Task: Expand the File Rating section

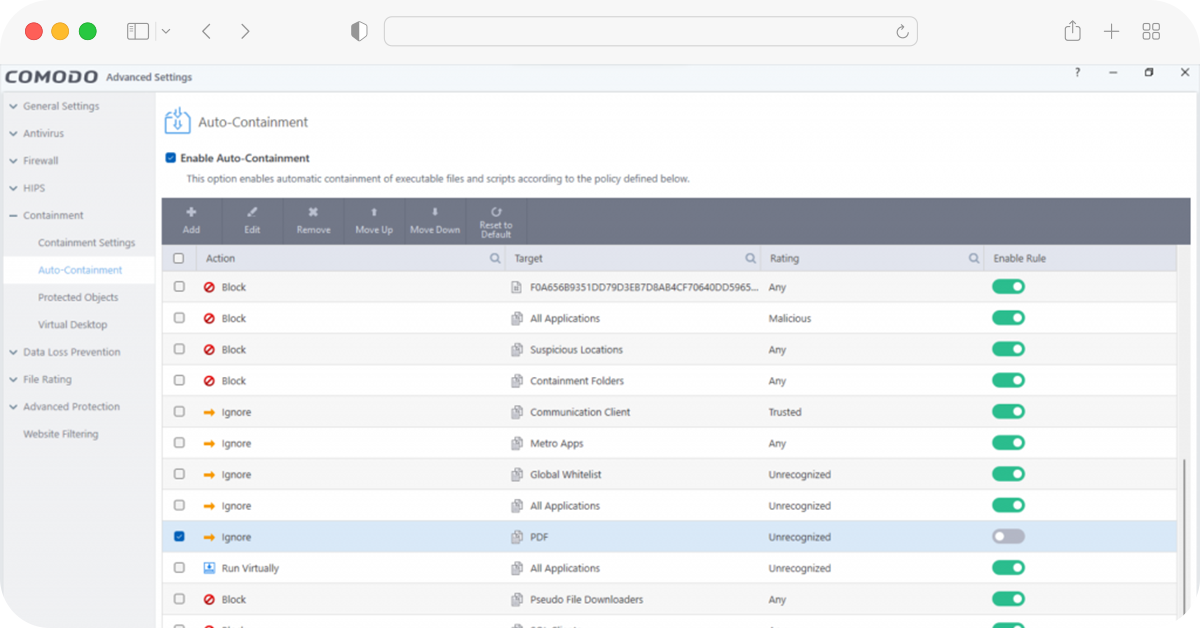Action: click(x=13, y=379)
